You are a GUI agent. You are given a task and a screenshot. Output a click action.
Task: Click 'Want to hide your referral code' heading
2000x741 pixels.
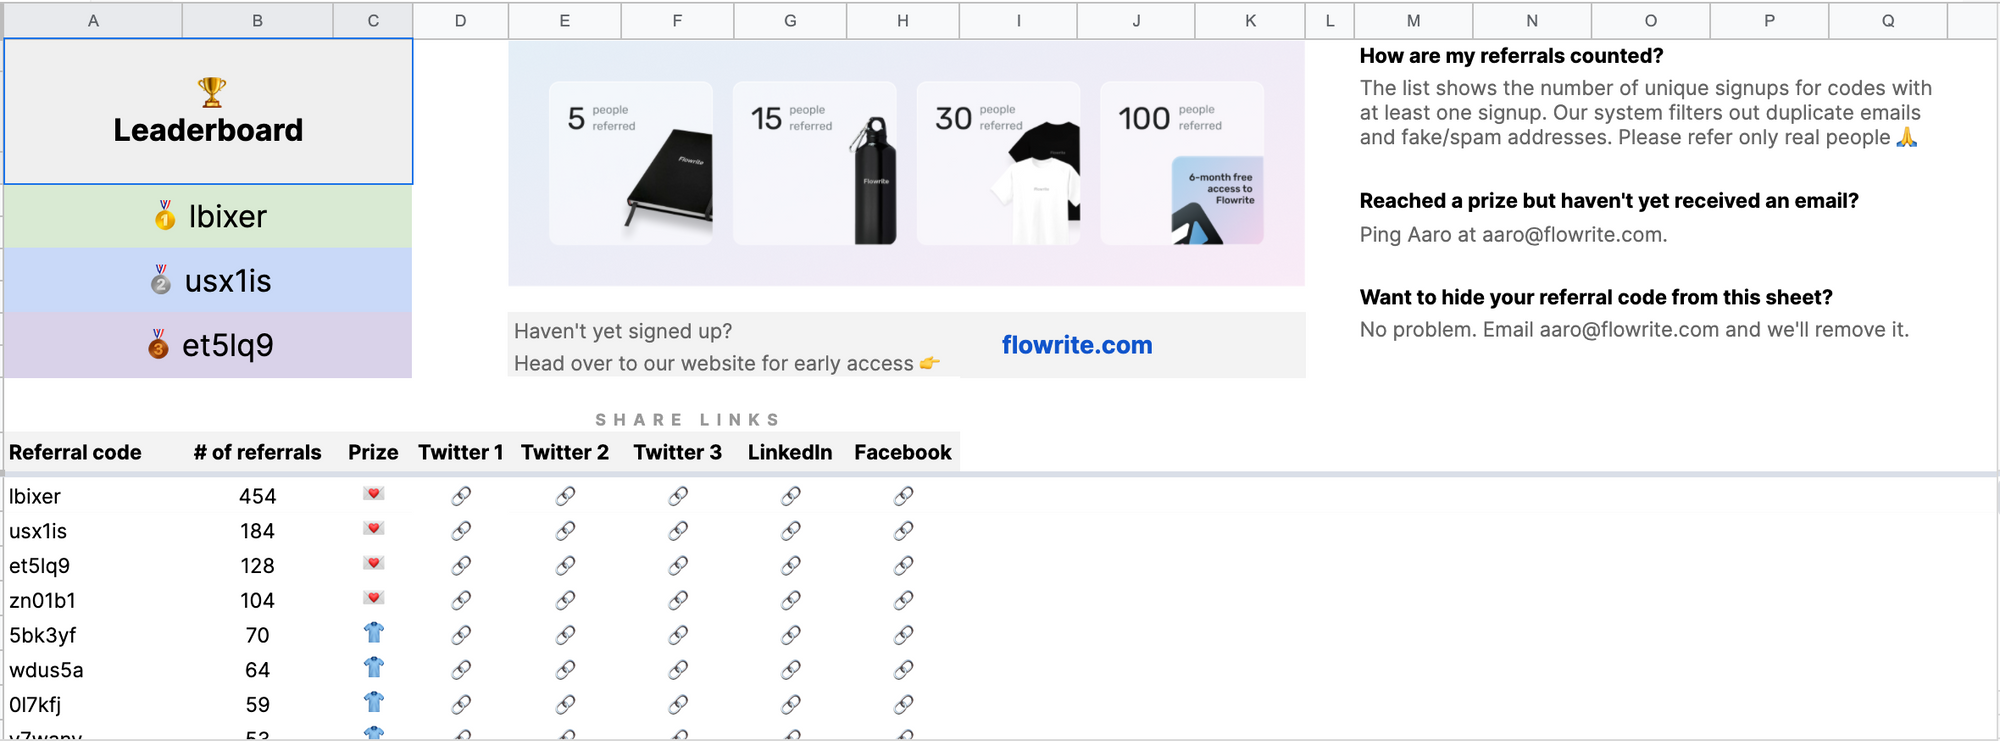click(1596, 297)
